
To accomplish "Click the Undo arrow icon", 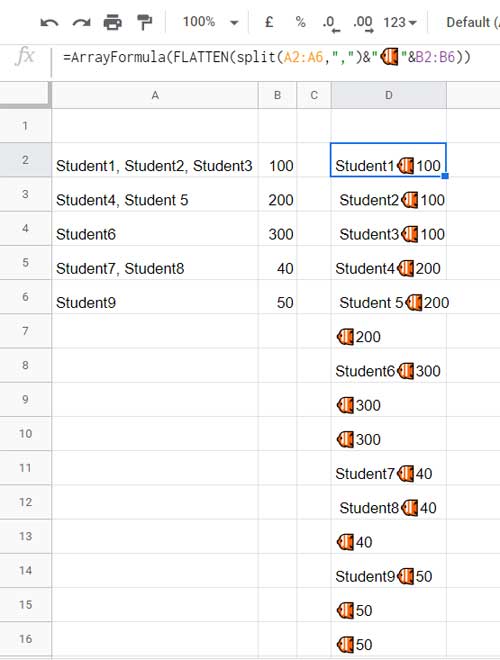I will click(x=49, y=22).
